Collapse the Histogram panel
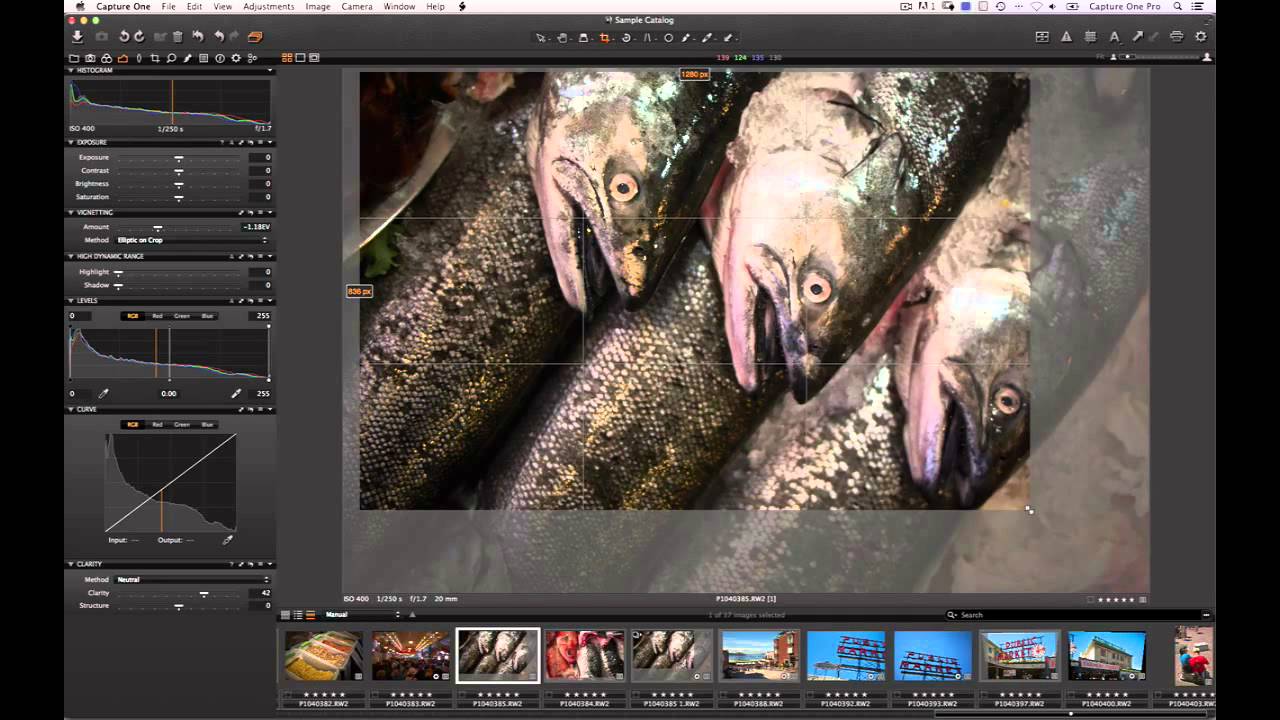1280x720 pixels. pos(71,71)
